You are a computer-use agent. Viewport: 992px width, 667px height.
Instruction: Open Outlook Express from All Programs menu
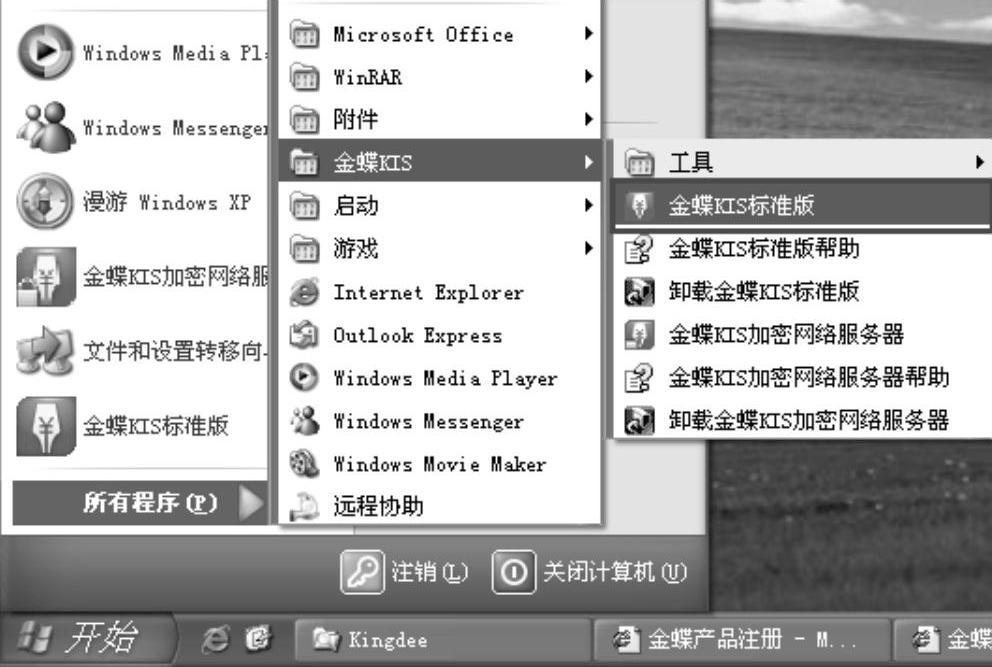click(x=440, y=335)
